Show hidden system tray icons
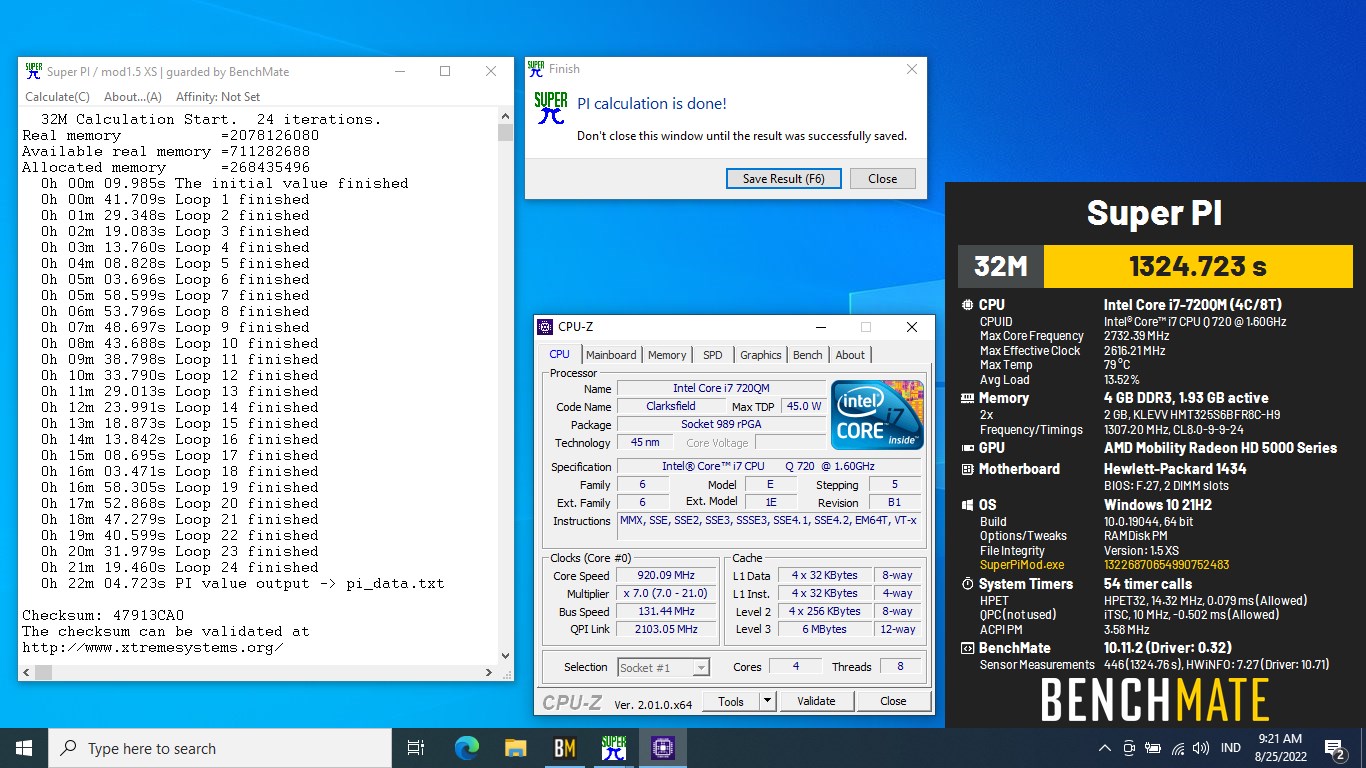 pos(1105,748)
